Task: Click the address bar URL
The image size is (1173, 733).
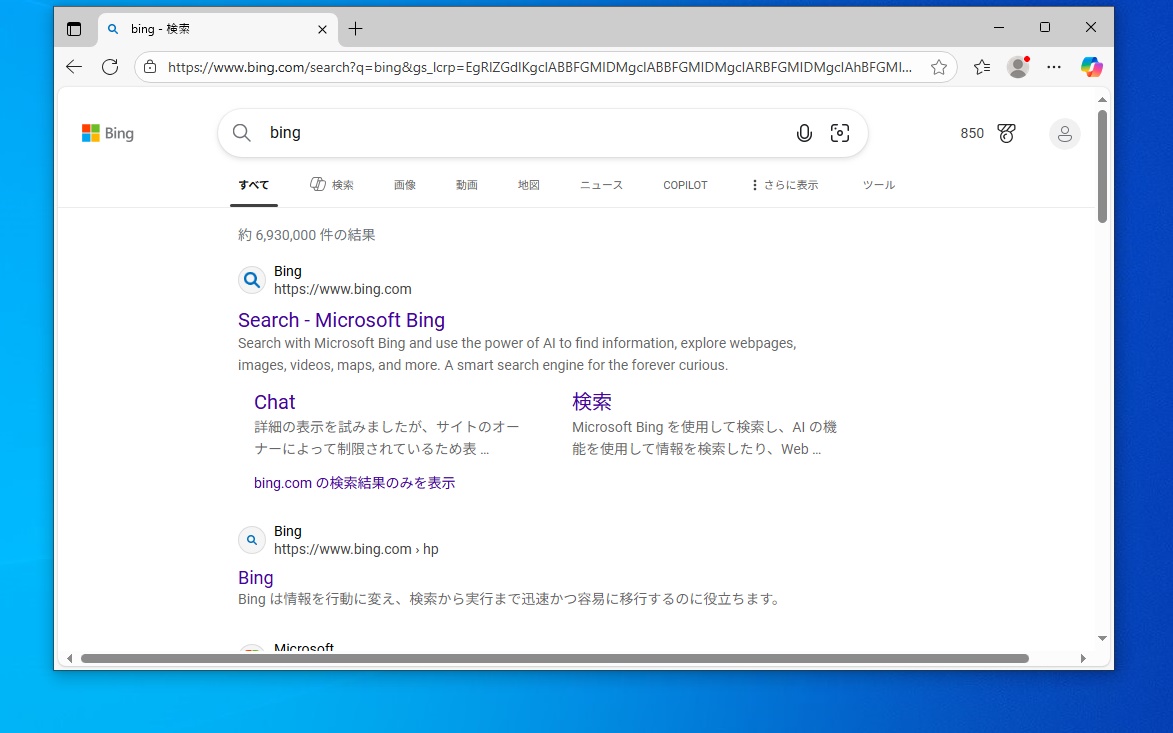Action: [539, 67]
